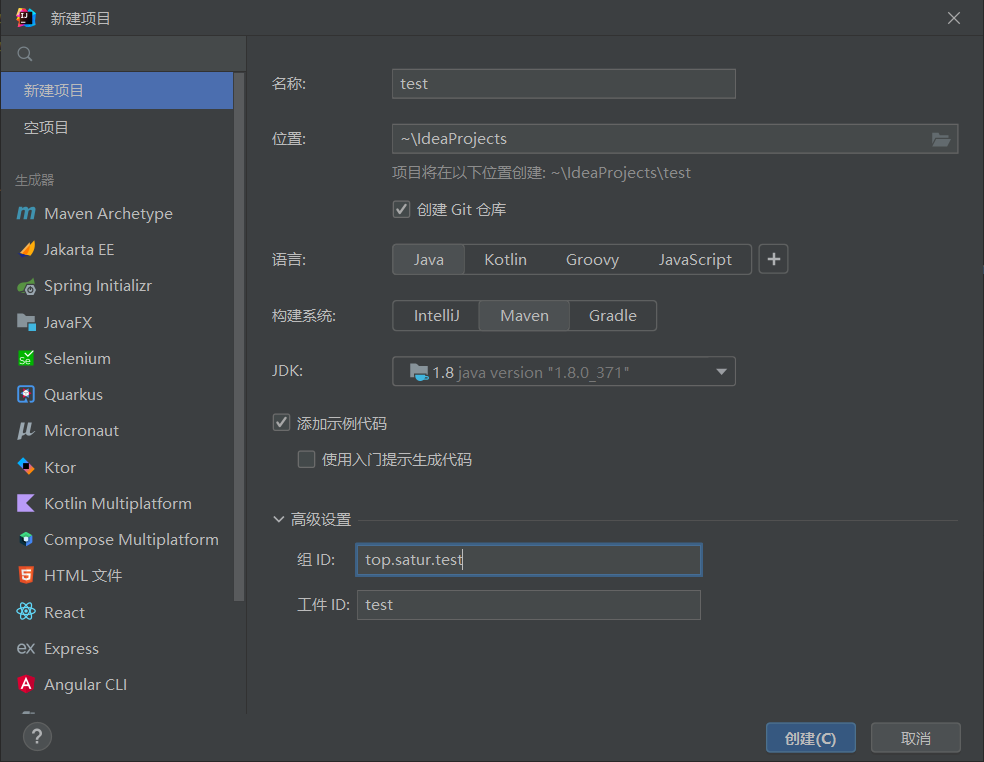The image size is (984, 762).
Task: Select Maven Archetype generator entry
Action: coord(117,213)
